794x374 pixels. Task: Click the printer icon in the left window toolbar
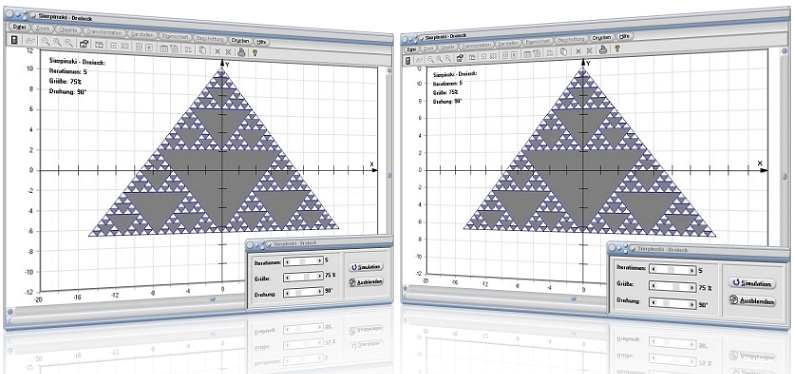point(241,52)
